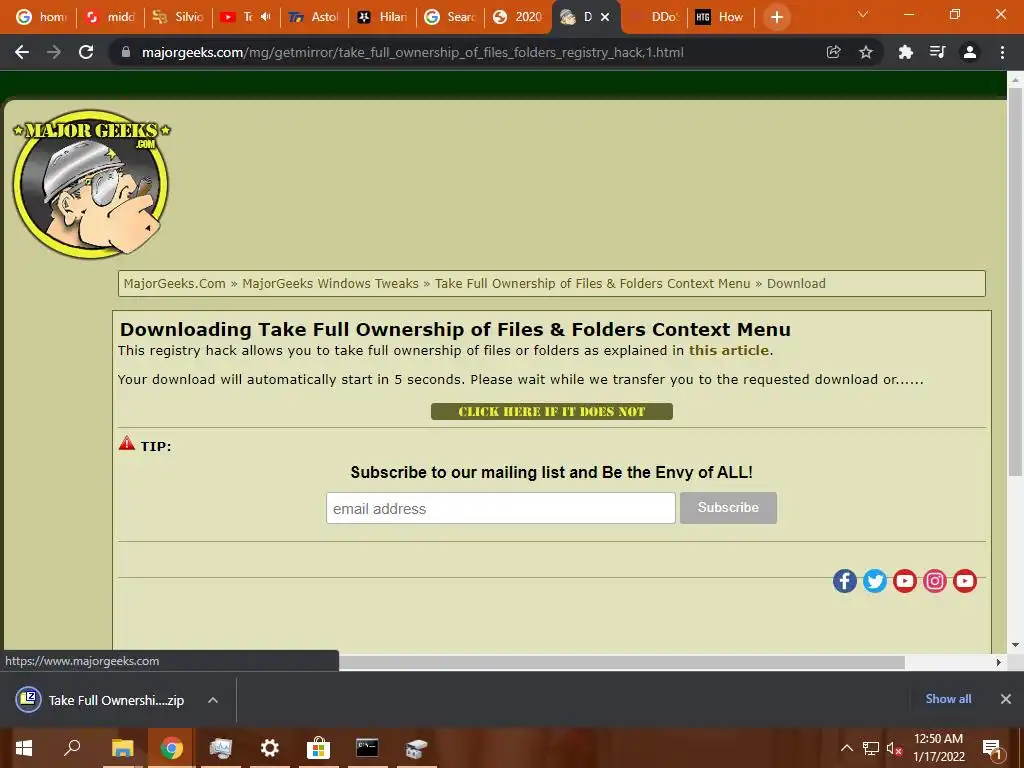Open the Windows Start menu
The height and width of the screenshot is (768, 1024).
24,748
